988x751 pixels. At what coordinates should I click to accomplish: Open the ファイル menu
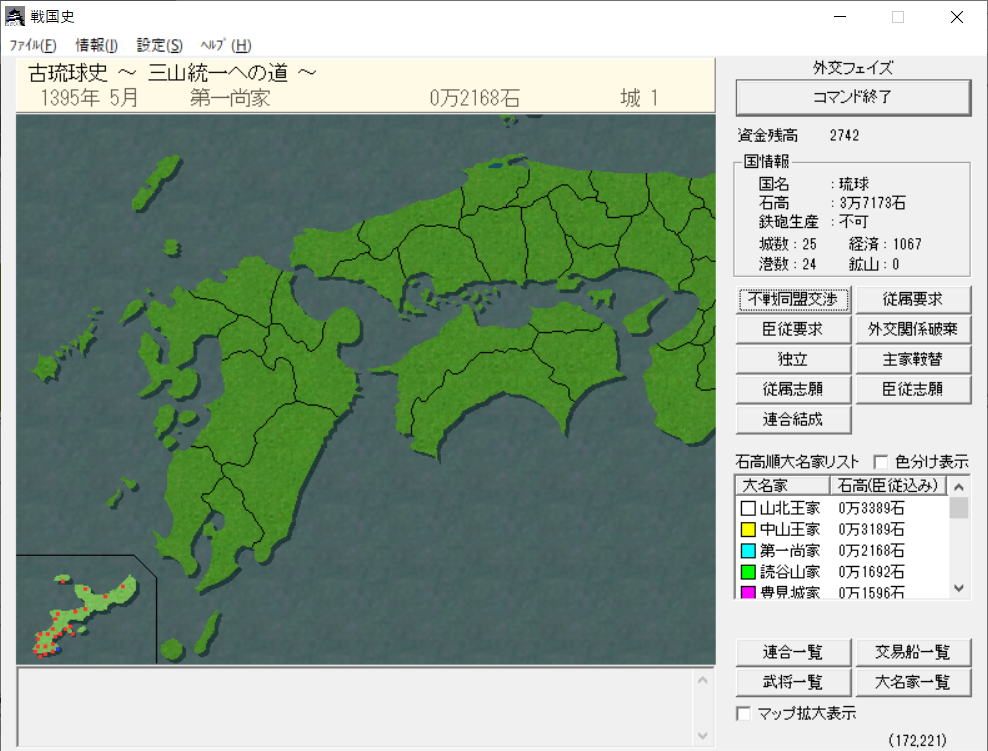(x=33, y=45)
